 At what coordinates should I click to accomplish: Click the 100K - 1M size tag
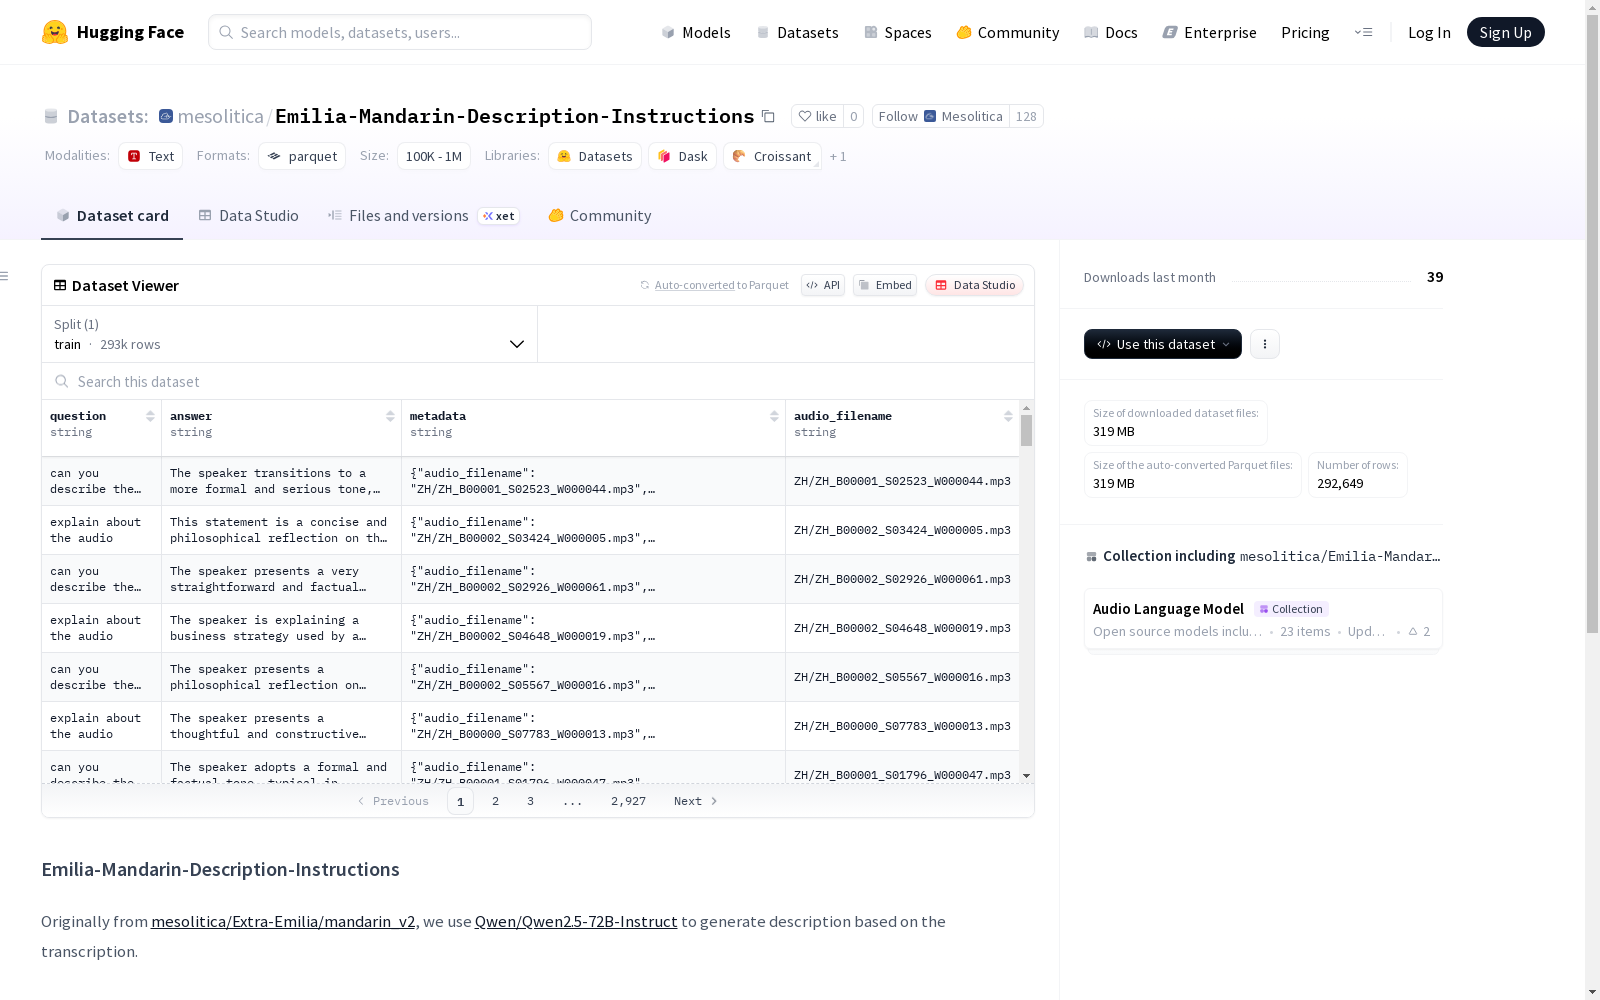pos(434,156)
